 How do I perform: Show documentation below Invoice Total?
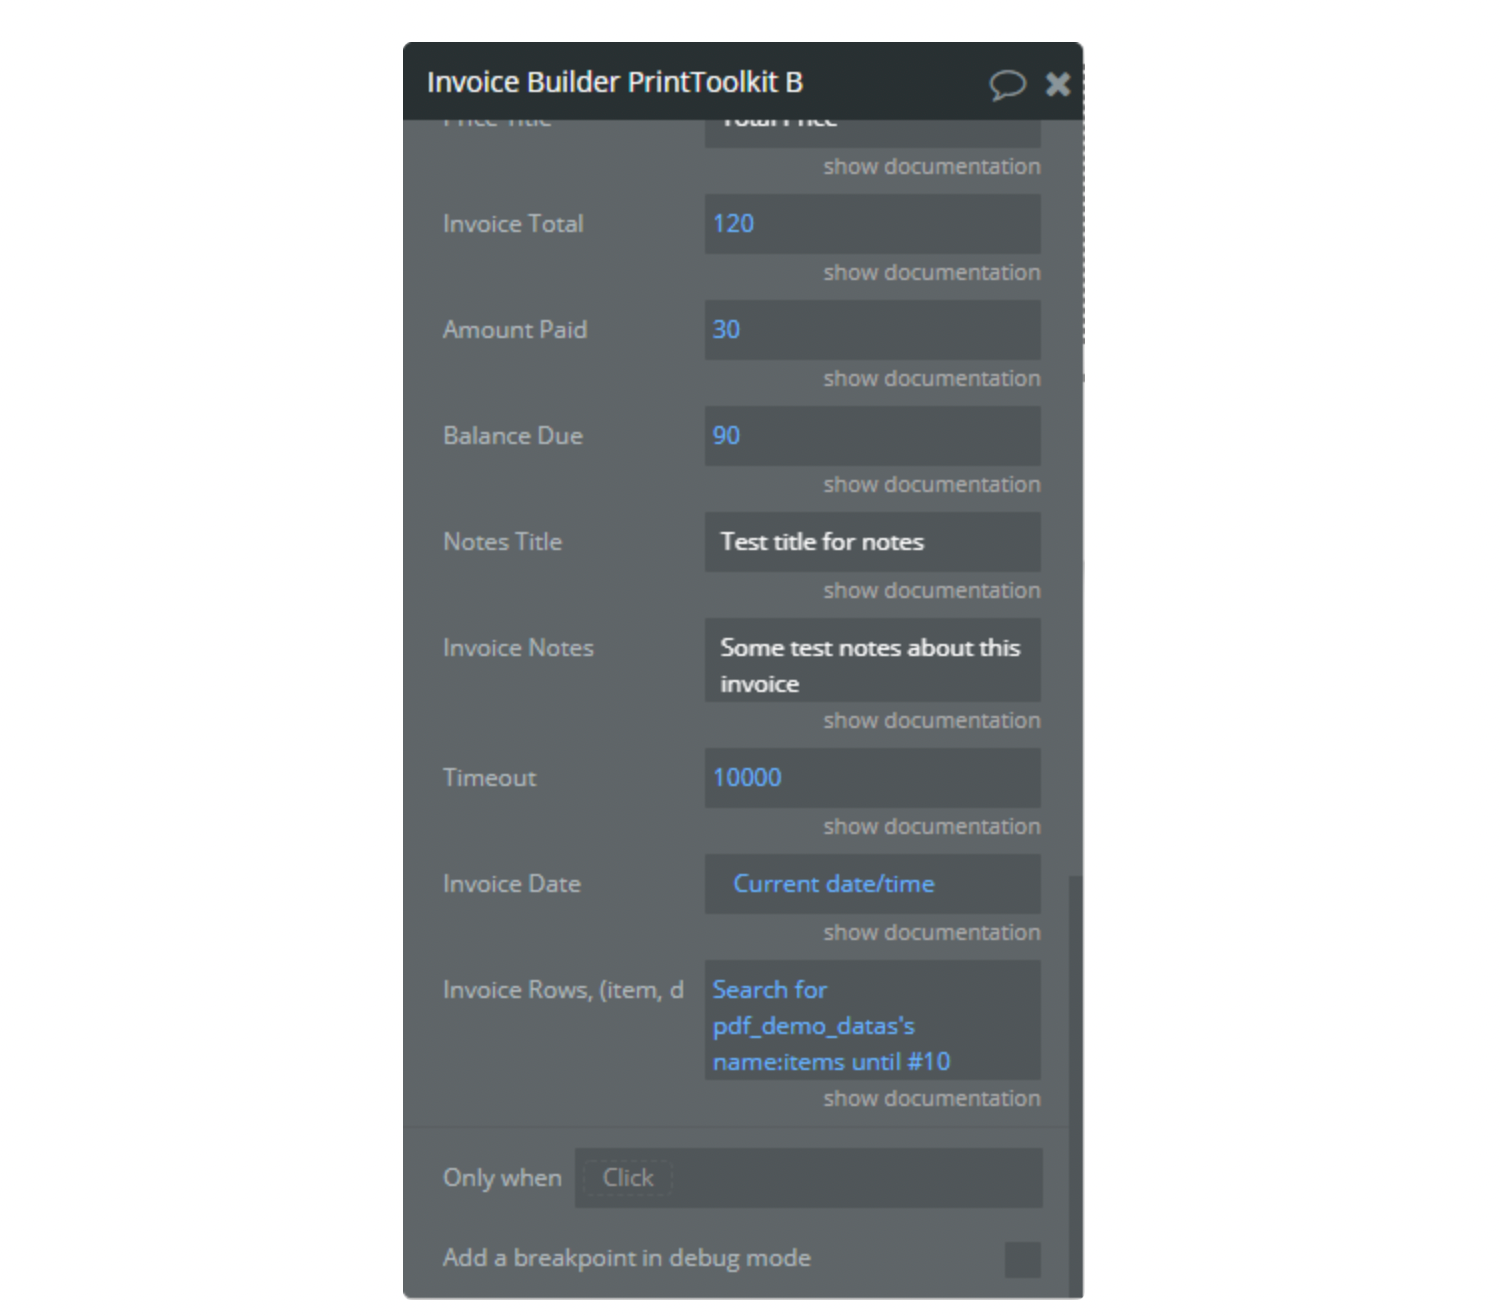[931, 273]
